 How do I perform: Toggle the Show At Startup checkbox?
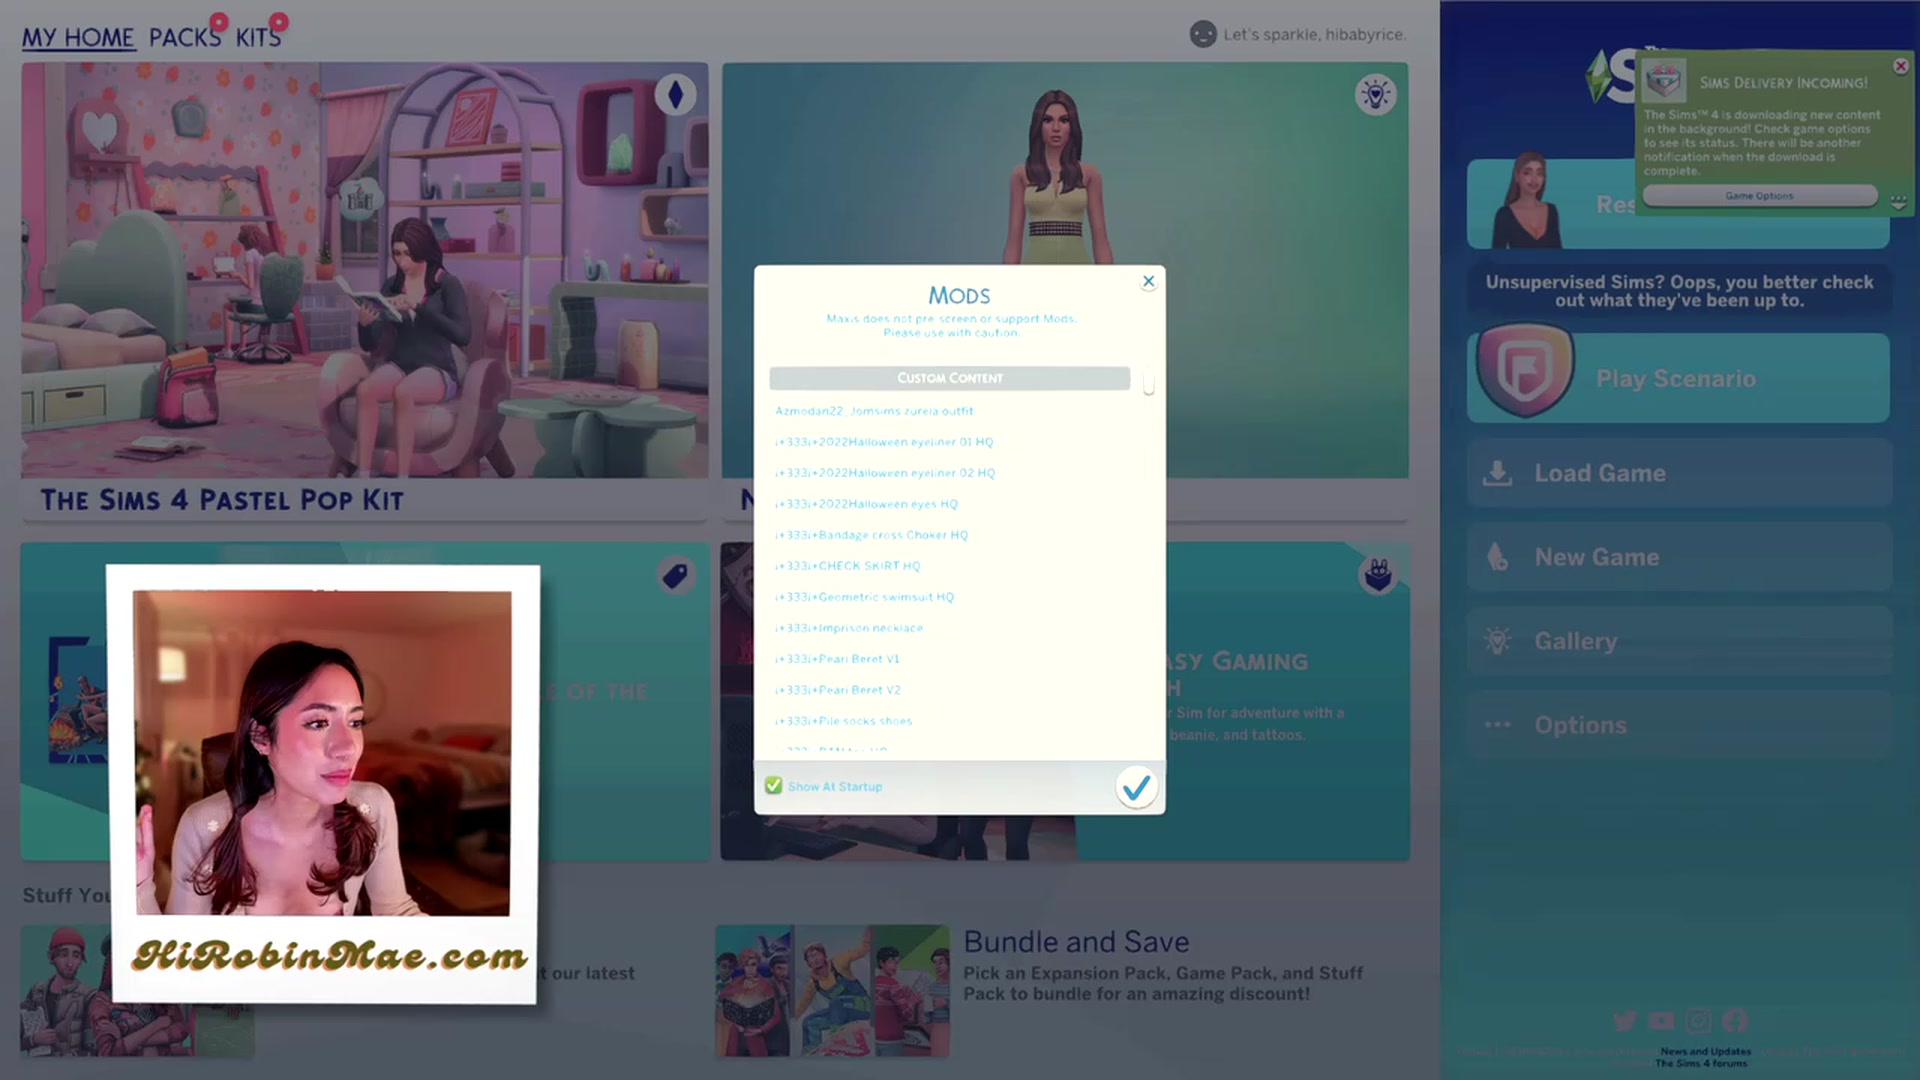pos(773,786)
